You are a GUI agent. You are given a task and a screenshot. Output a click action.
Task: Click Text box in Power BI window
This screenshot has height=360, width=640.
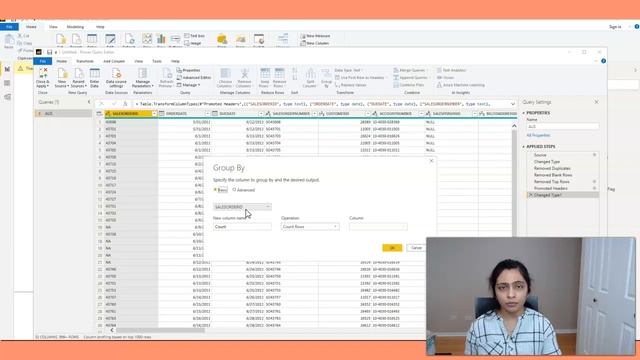click(194, 36)
